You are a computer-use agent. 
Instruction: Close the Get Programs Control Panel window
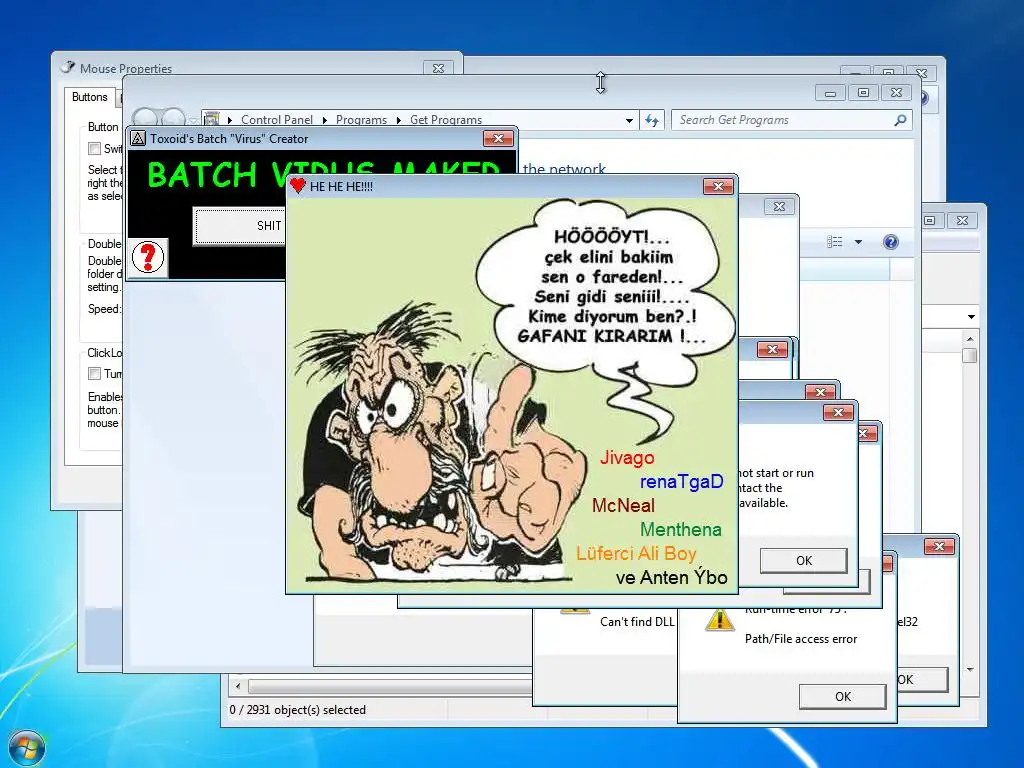(897, 93)
